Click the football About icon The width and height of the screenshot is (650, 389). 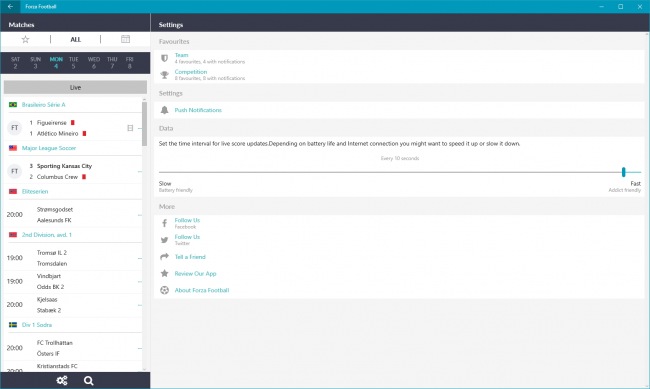point(165,290)
